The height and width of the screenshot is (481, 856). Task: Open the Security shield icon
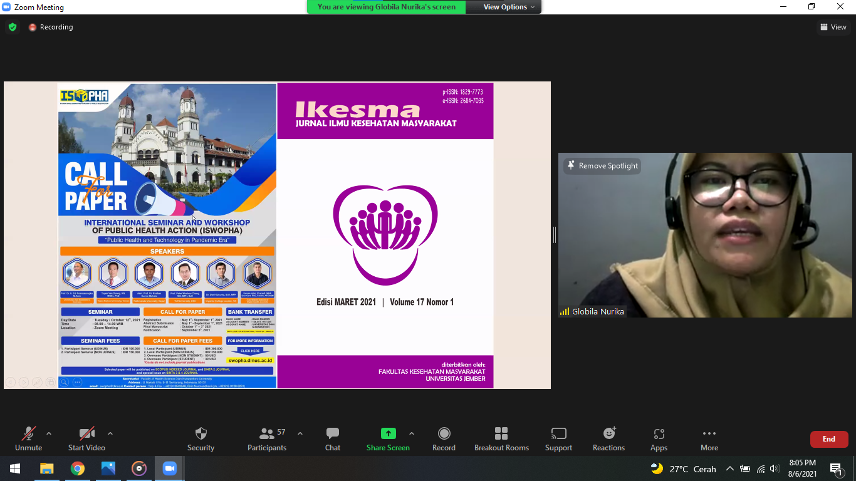pyautogui.click(x=200, y=436)
